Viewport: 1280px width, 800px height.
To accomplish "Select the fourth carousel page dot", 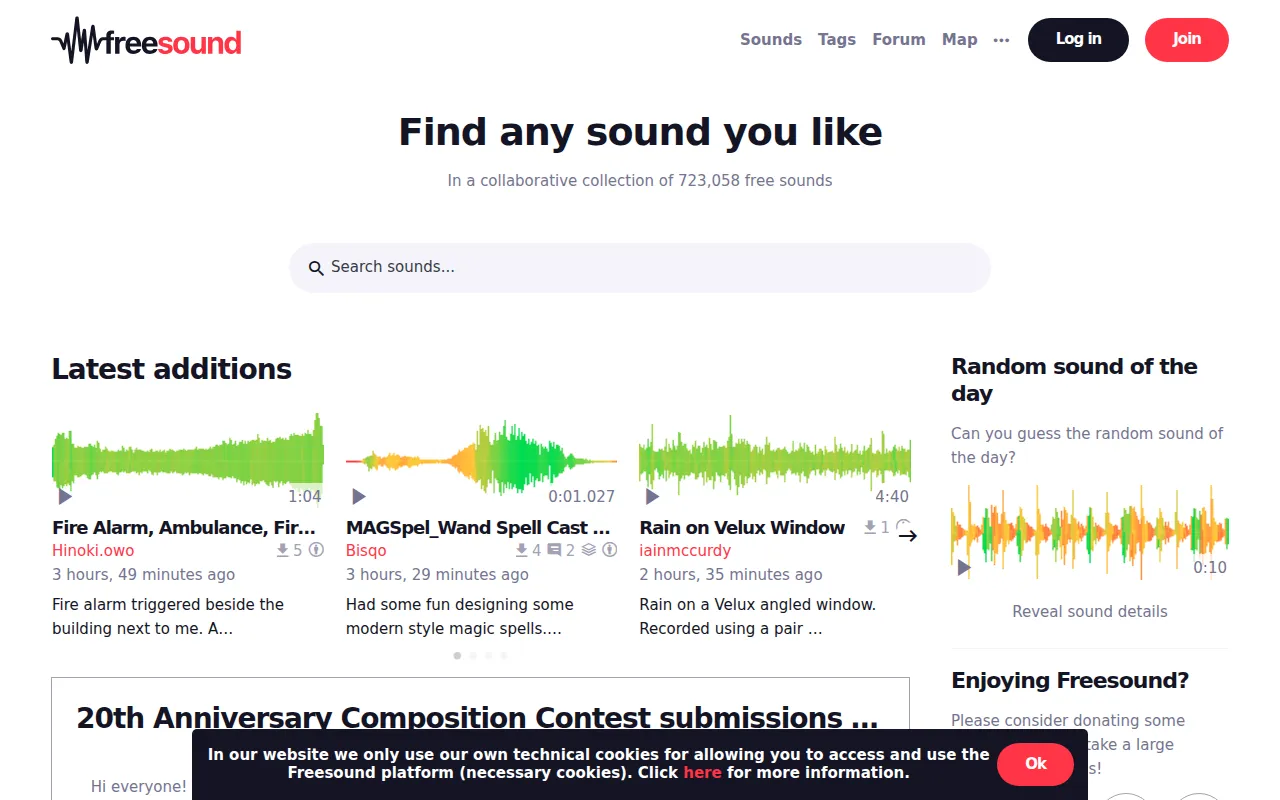I will point(504,656).
